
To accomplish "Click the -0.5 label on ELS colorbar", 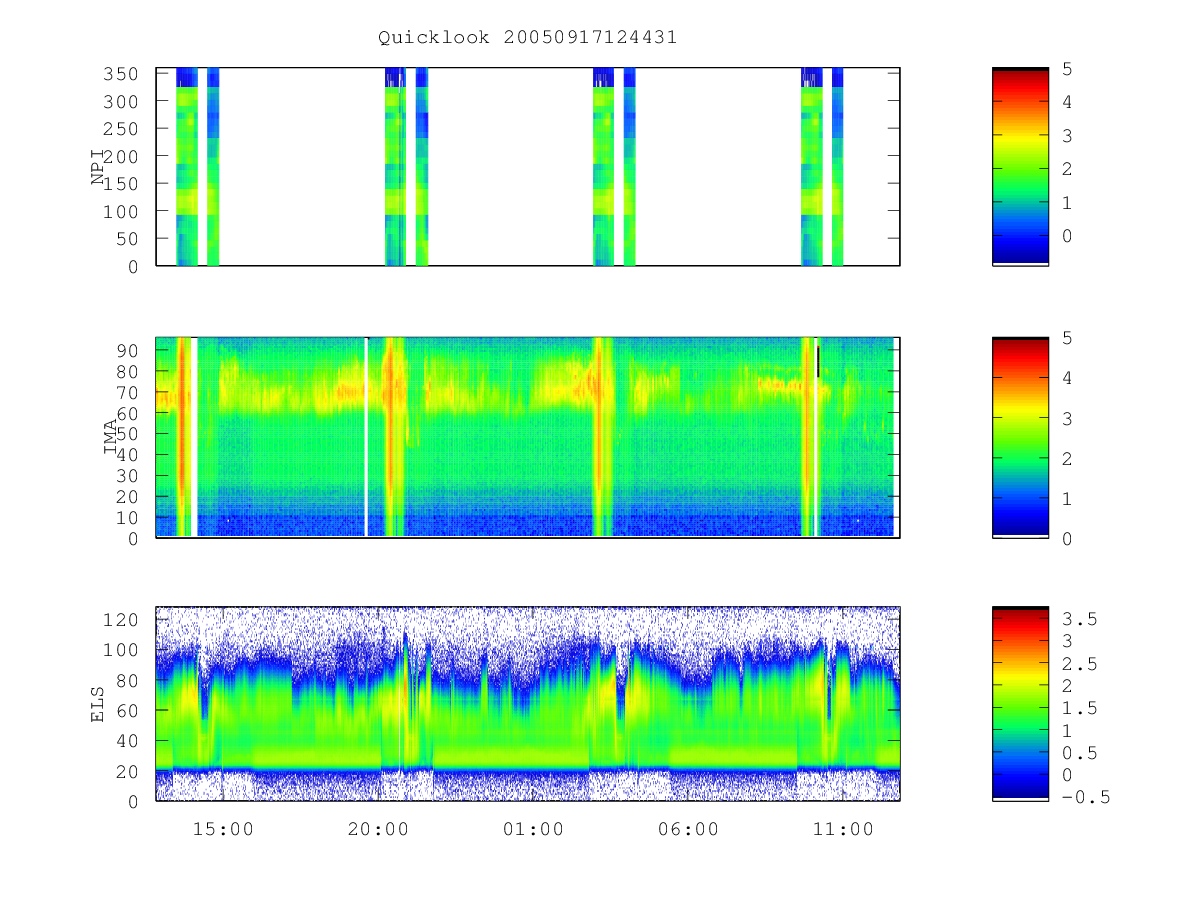I will [1085, 797].
